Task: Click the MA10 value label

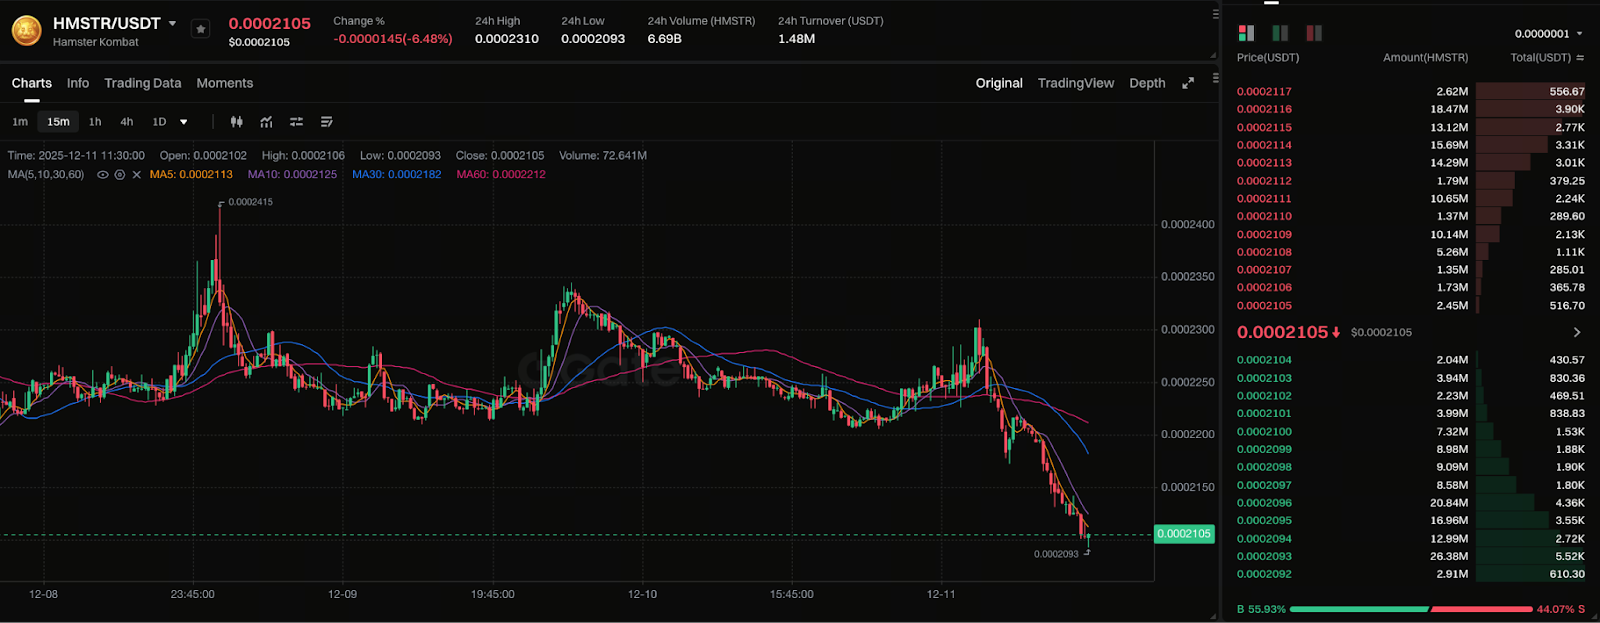Action: (x=292, y=174)
